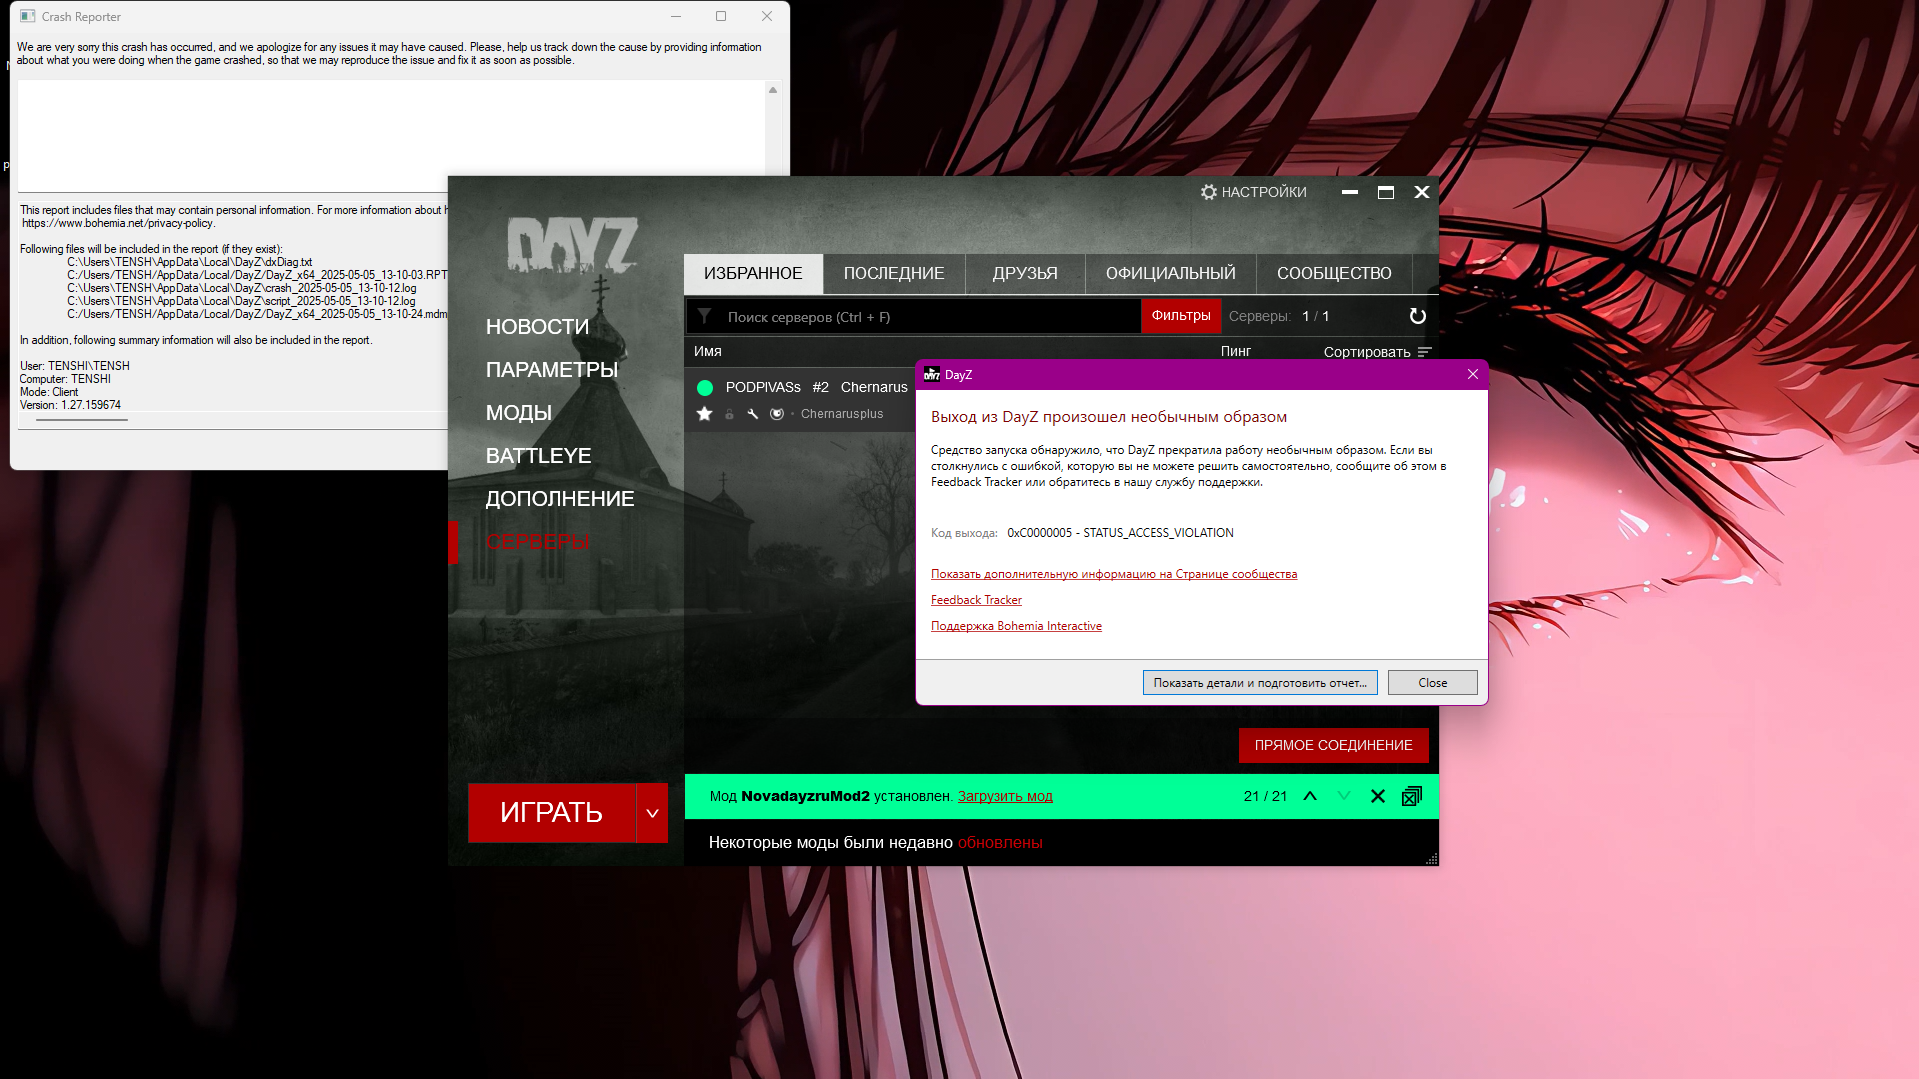The height and width of the screenshot is (1079, 1919).
Task: Switch to ПОСЛЕДНИЕ tab
Action: tap(894, 273)
